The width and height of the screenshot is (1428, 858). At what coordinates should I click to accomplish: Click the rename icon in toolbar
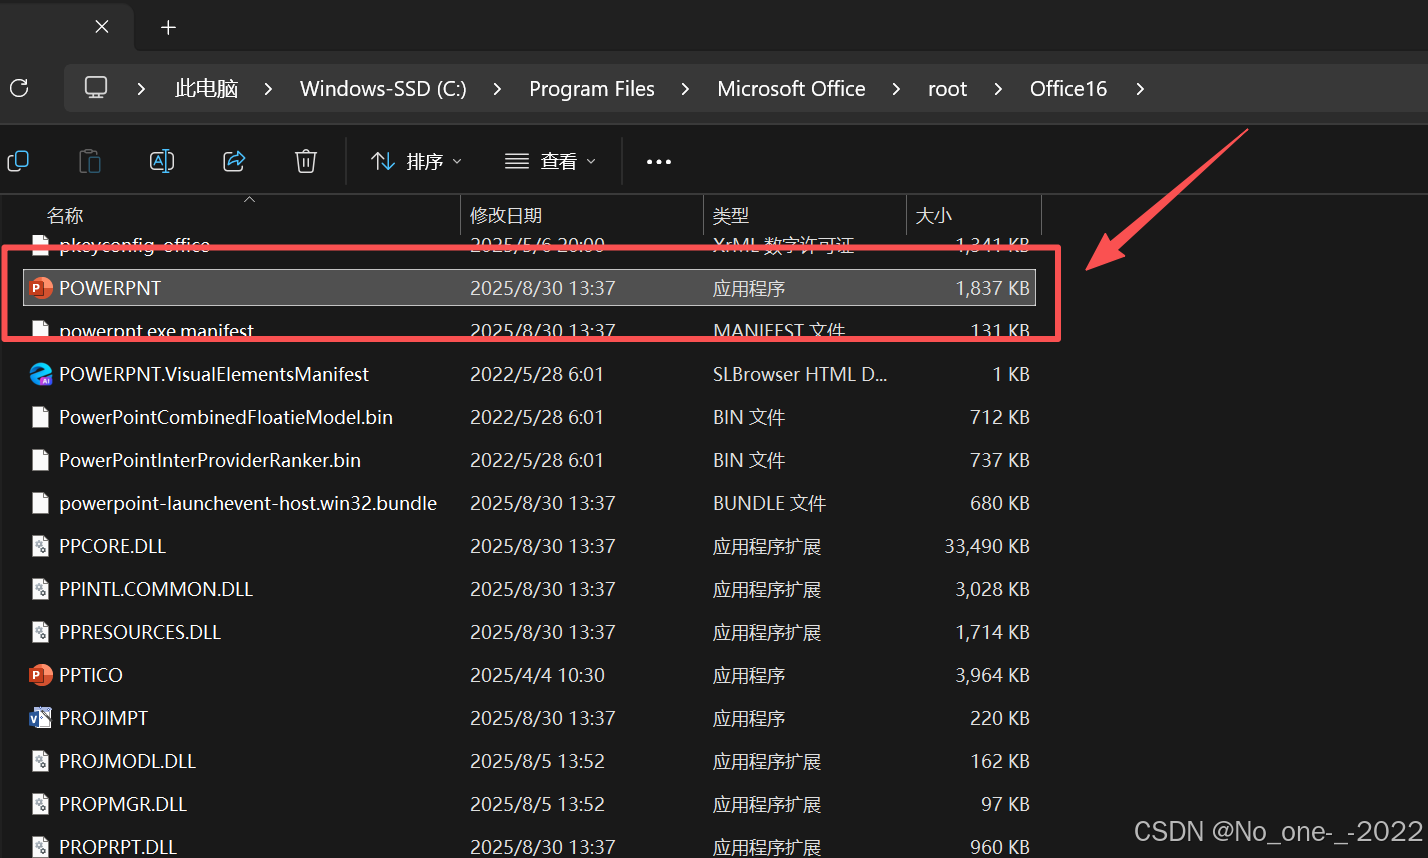(162, 161)
